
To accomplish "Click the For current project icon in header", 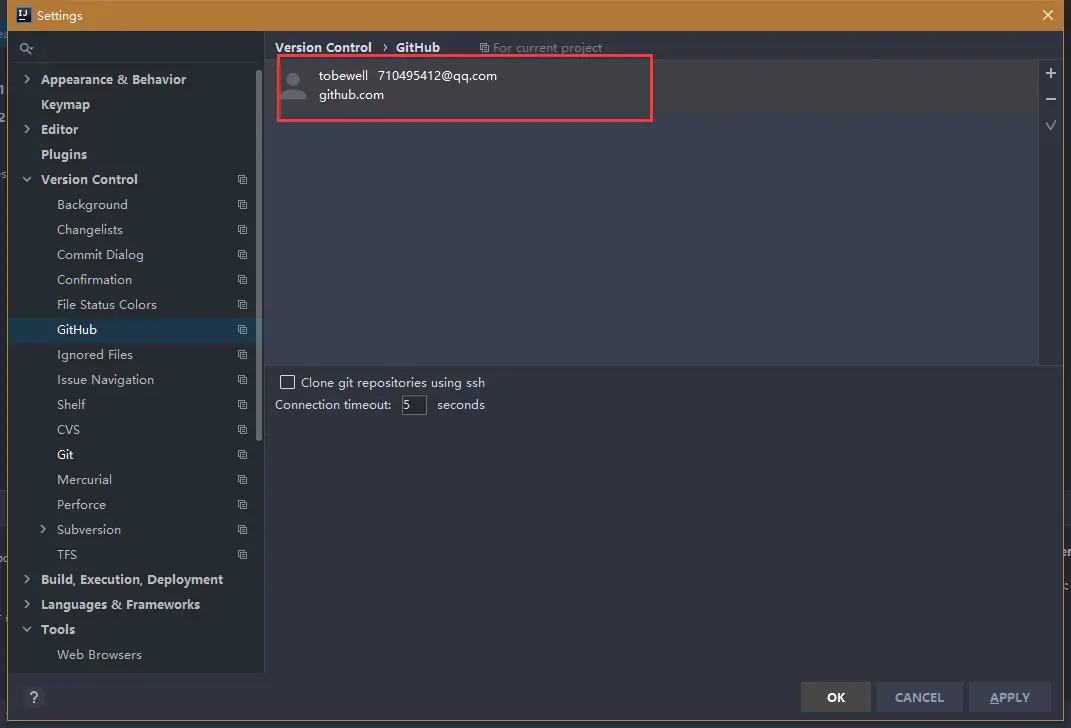I will tap(484, 48).
